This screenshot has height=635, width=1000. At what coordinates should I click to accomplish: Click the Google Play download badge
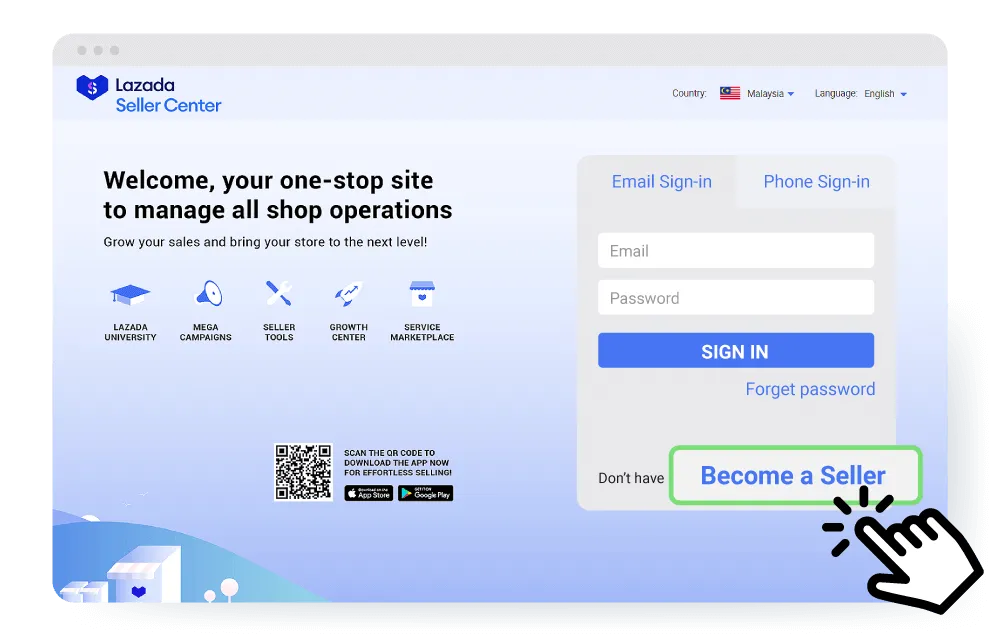pyautogui.click(x=425, y=493)
